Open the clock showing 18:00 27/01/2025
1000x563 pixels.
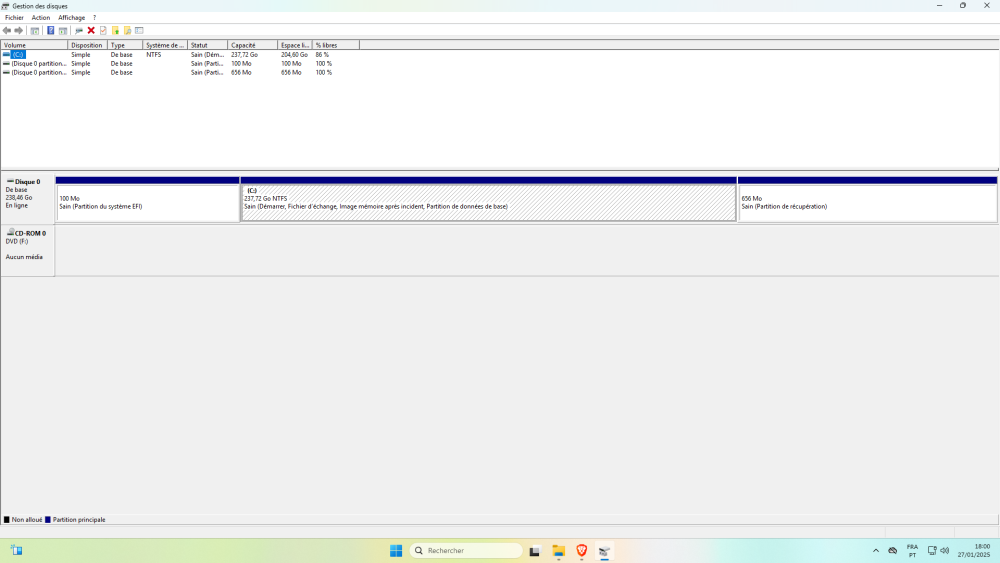tap(974, 551)
